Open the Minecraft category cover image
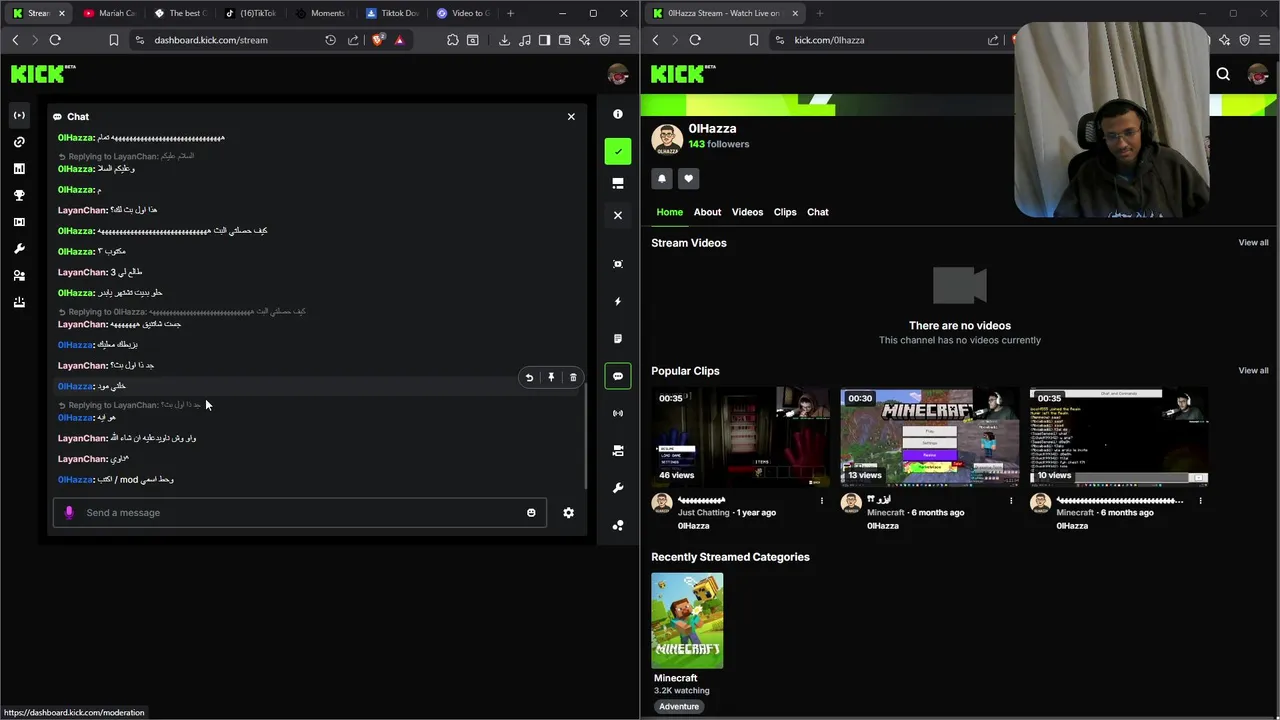1280x720 pixels. pos(687,620)
